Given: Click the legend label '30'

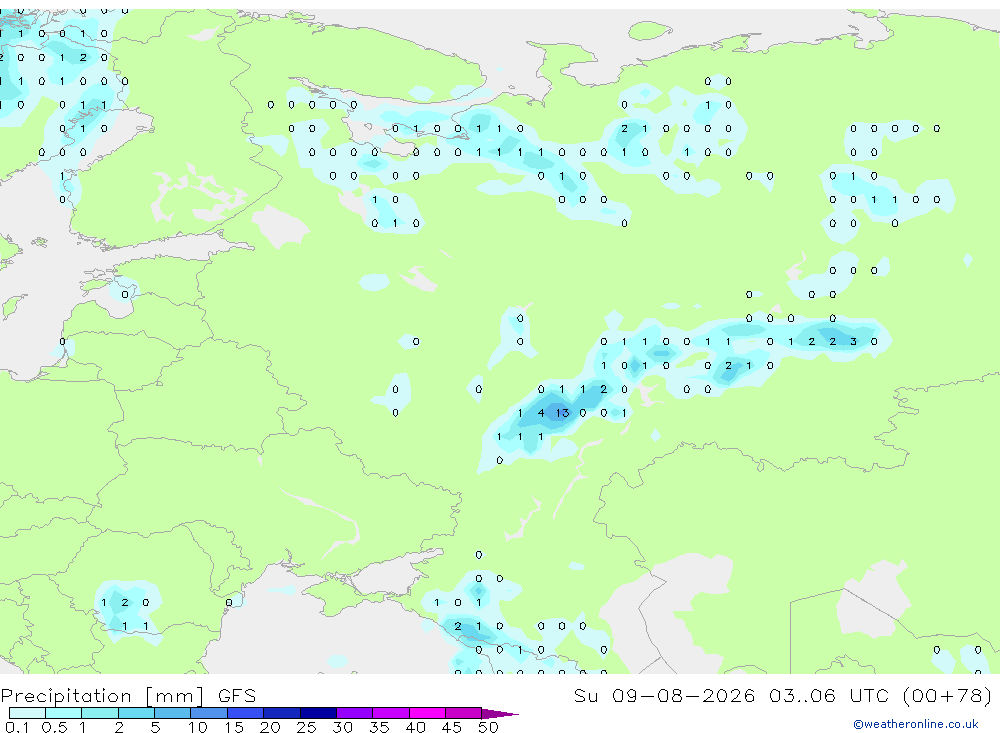Looking at the screenshot, I should (x=342, y=727).
